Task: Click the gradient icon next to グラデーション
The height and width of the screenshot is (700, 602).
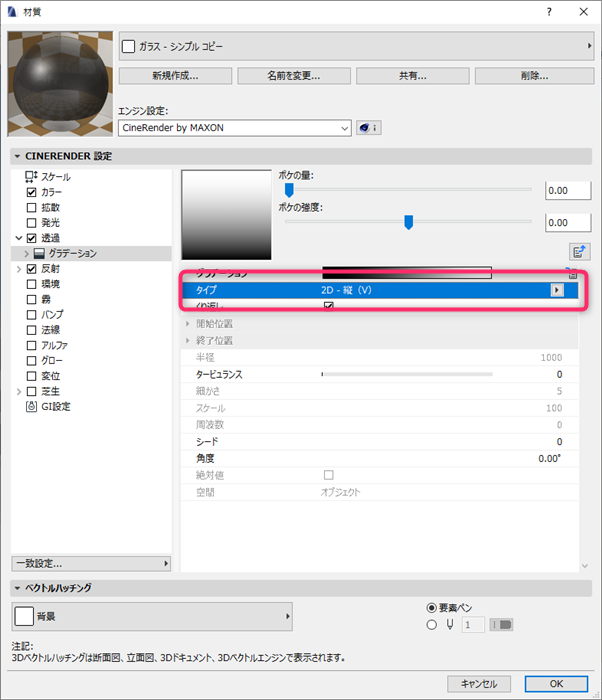Action: pyautogui.click(x=39, y=254)
